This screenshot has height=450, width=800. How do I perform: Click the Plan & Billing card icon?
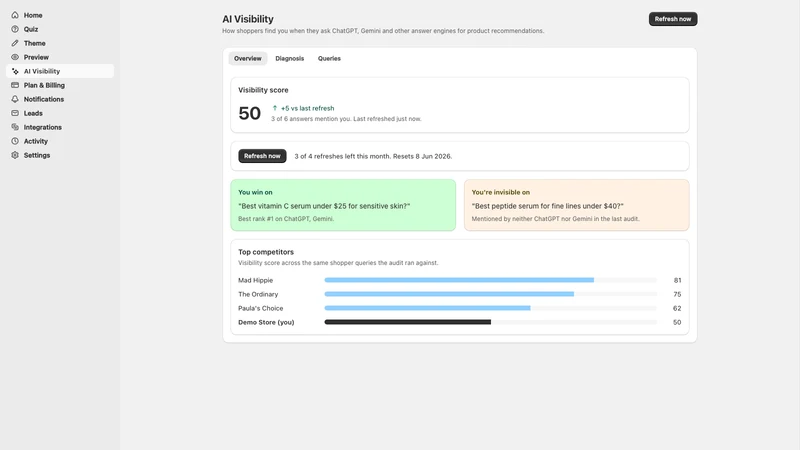coord(15,85)
